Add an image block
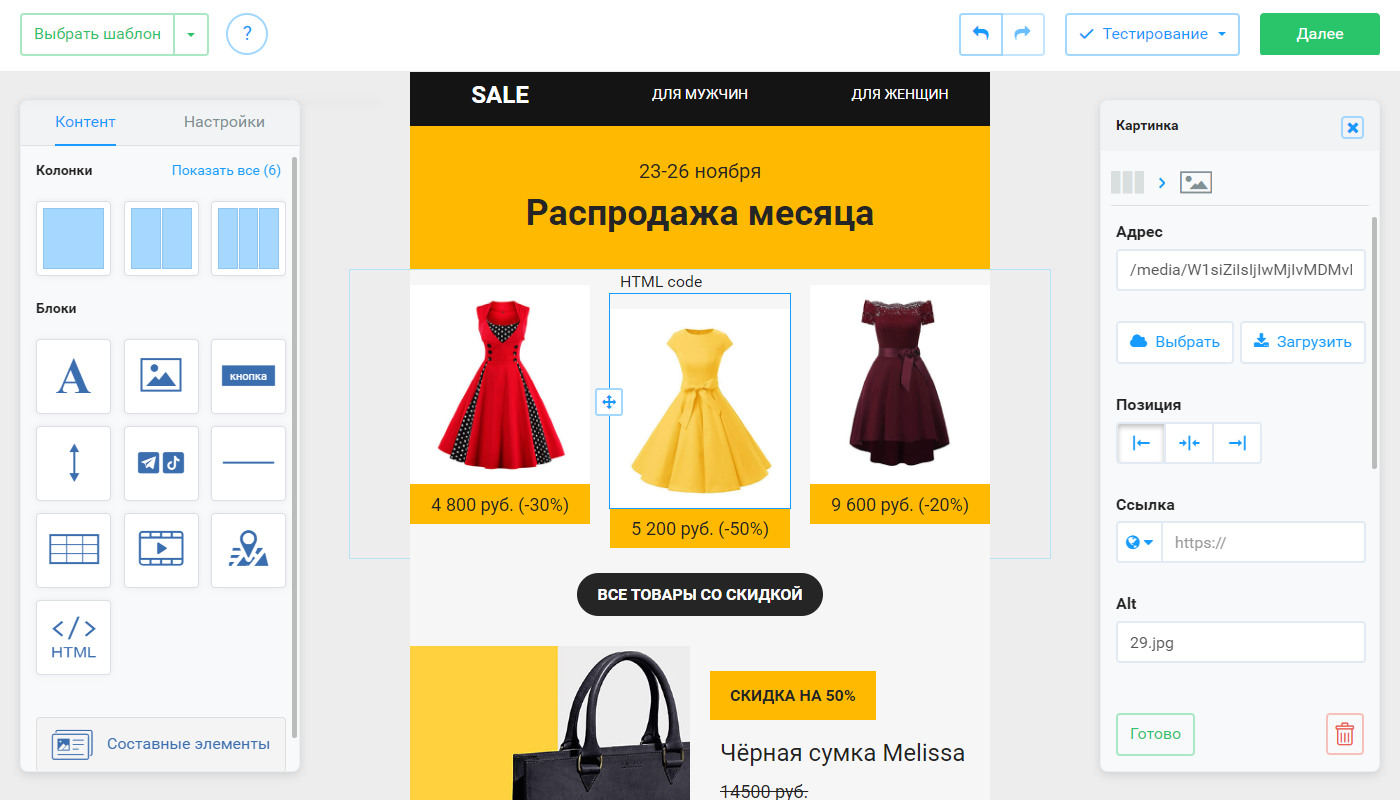Image resolution: width=1400 pixels, height=800 pixels. pyautogui.click(x=161, y=376)
